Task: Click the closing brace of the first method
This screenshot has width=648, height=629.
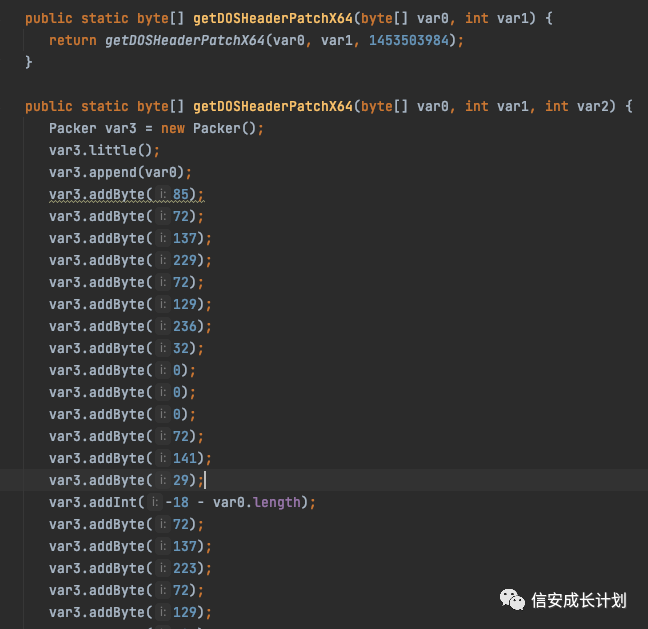Action: point(29,62)
